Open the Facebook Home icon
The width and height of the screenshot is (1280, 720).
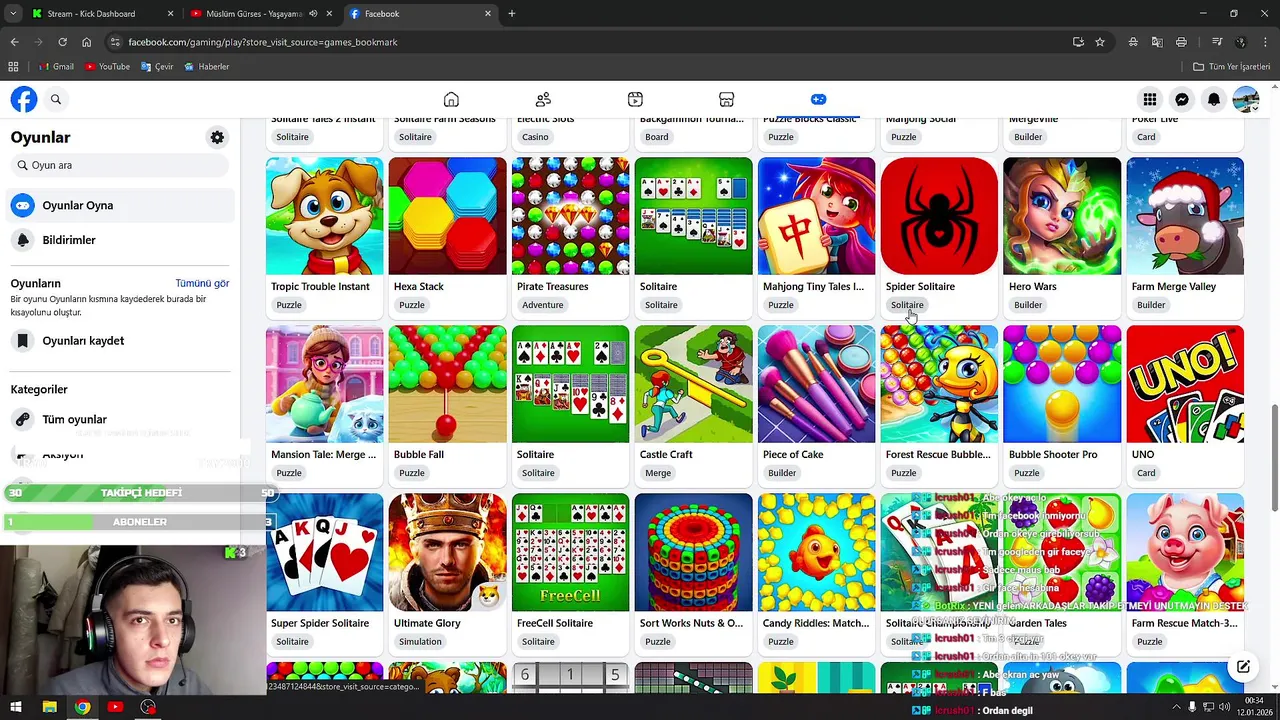pyautogui.click(x=451, y=99)
